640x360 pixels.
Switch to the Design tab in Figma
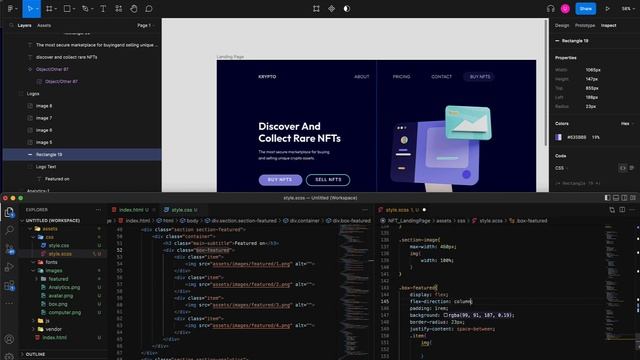(562, 25)
